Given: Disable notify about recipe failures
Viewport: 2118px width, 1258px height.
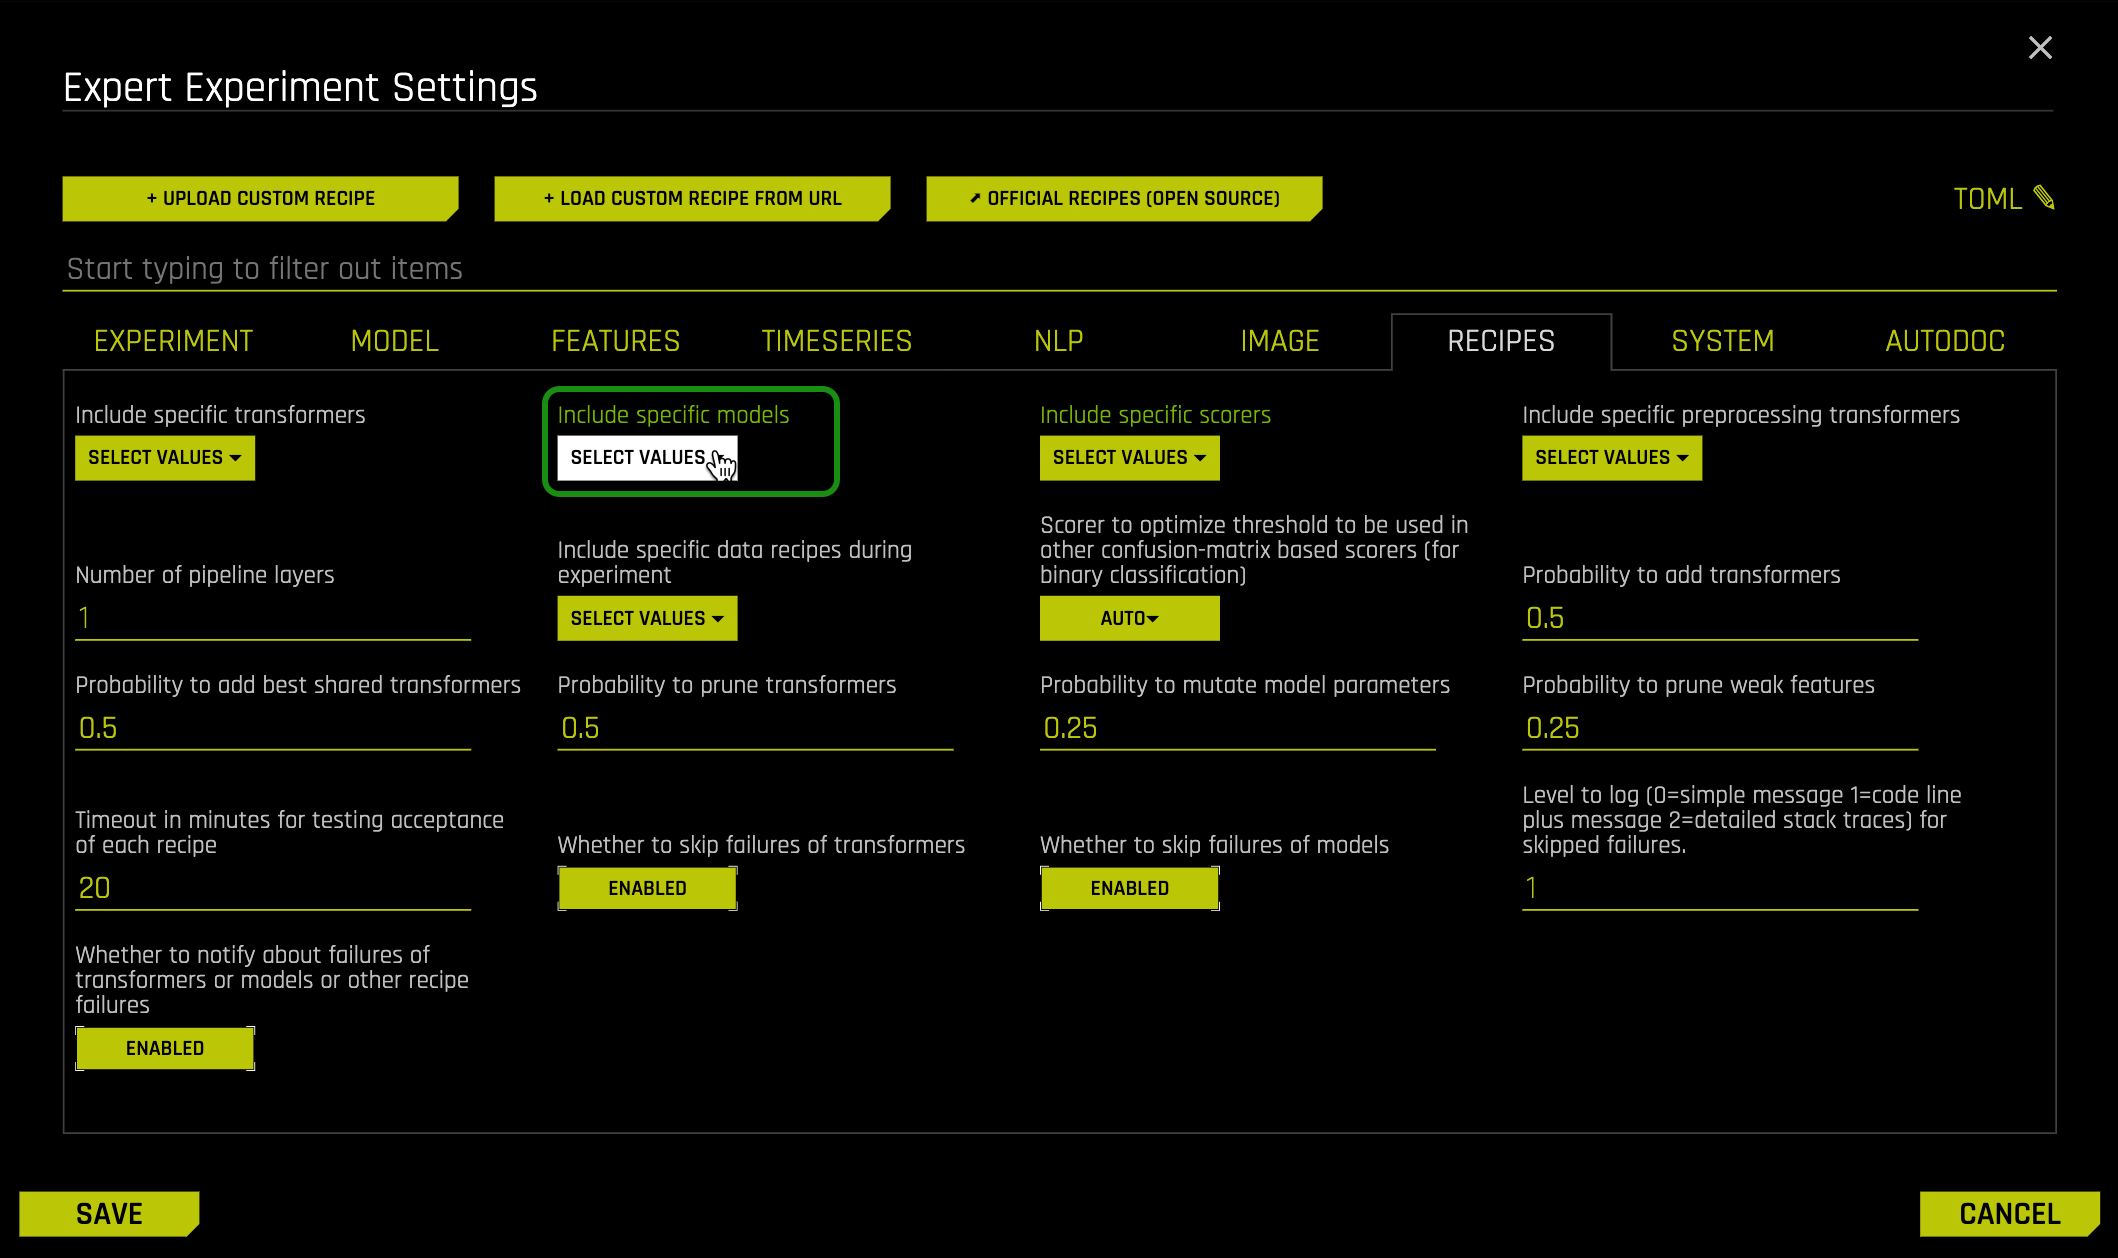Looking at the screenshot, I should [165, 1048].
